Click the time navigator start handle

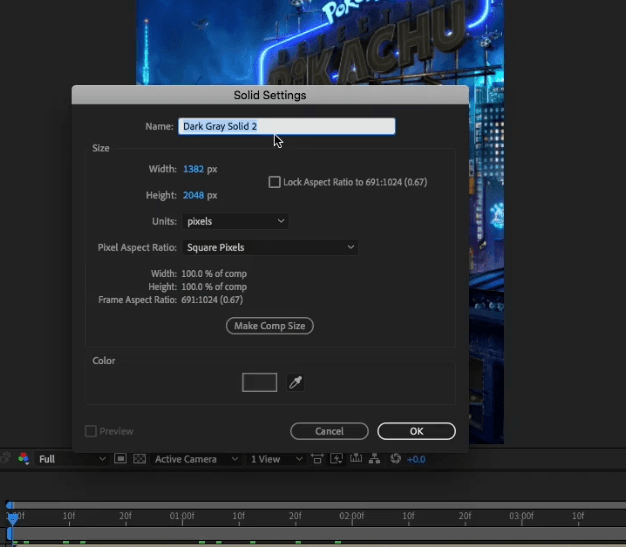click(x=10, y=505)
